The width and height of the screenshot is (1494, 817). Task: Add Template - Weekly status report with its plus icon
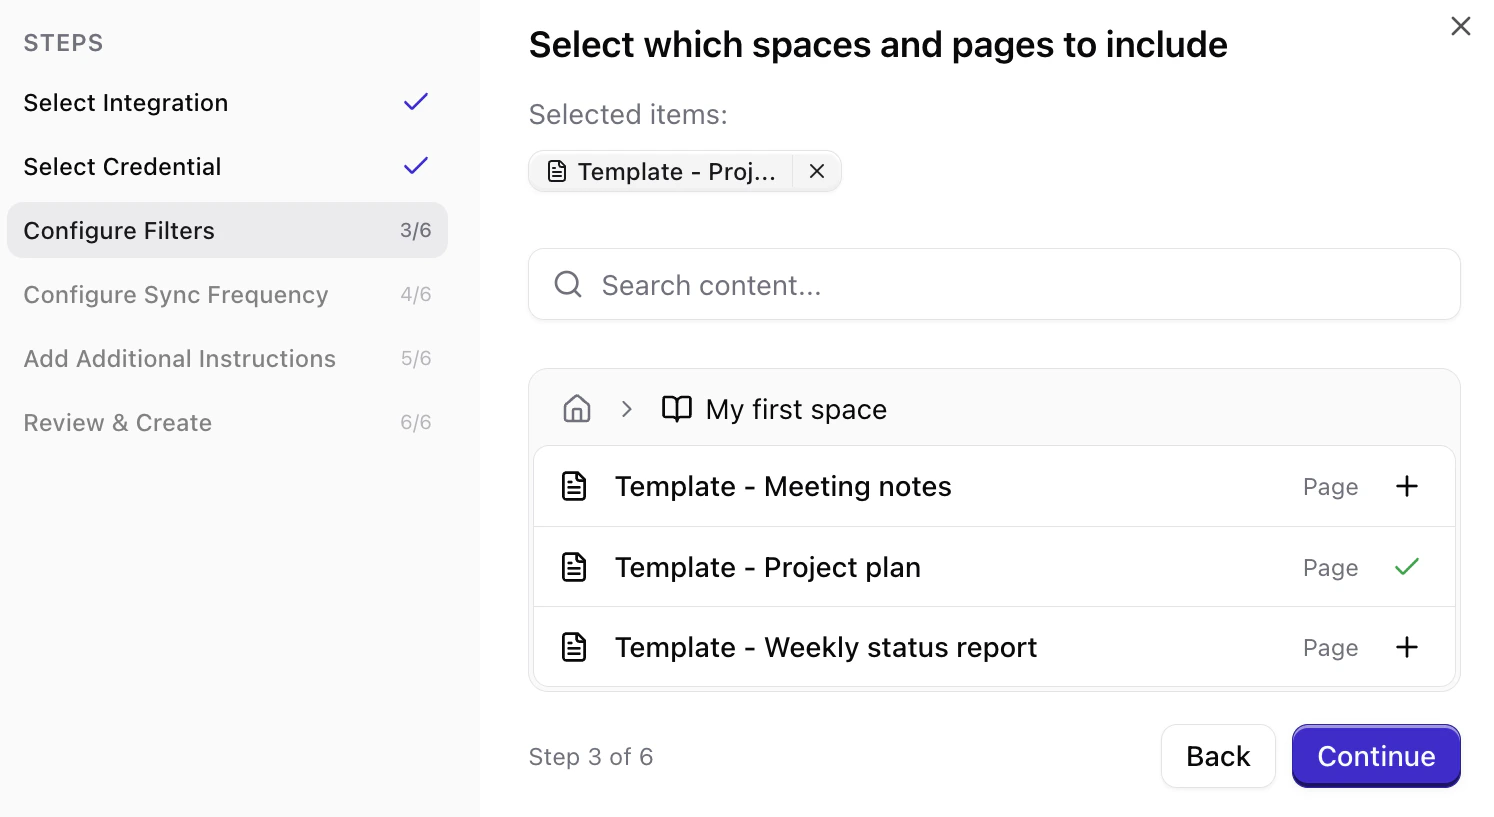[x=1406, y=647]
